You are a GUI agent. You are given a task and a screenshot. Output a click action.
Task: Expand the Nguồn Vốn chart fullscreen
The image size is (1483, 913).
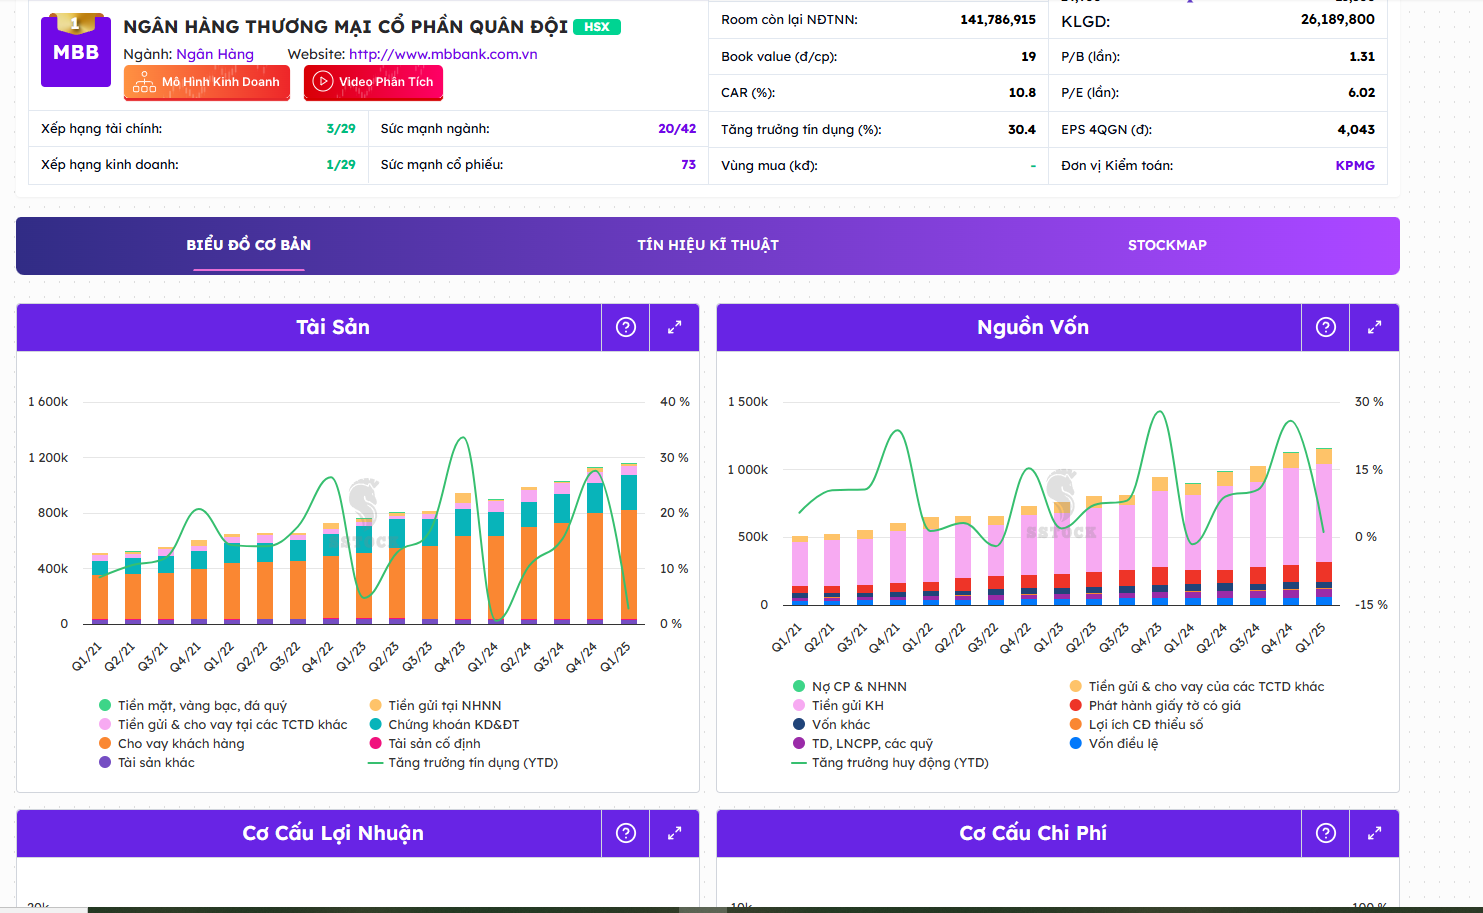tap(1375, 327)
